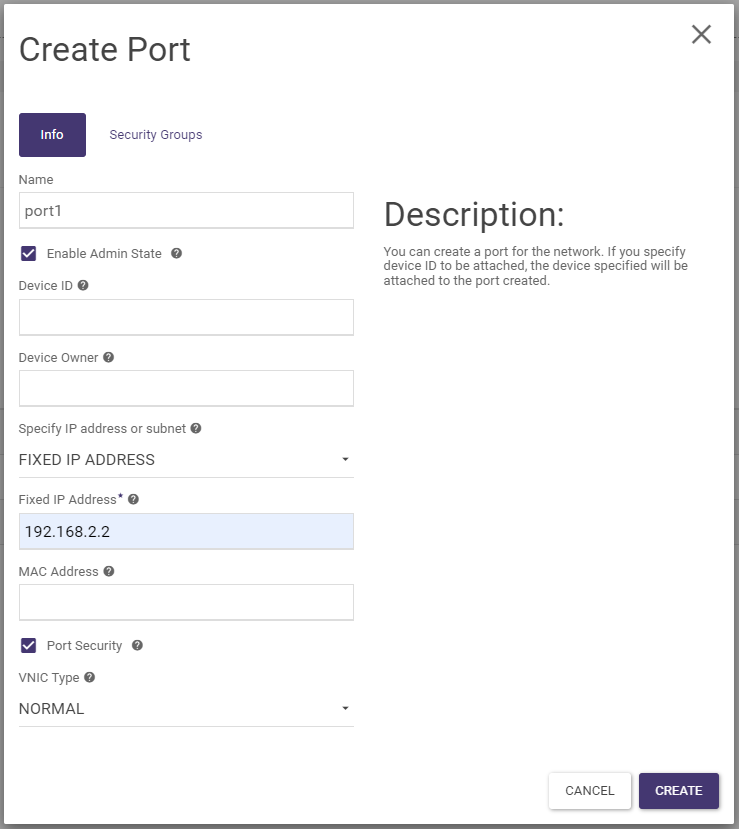Uncheck Enable Admin State checkbox

coord(29,254)
